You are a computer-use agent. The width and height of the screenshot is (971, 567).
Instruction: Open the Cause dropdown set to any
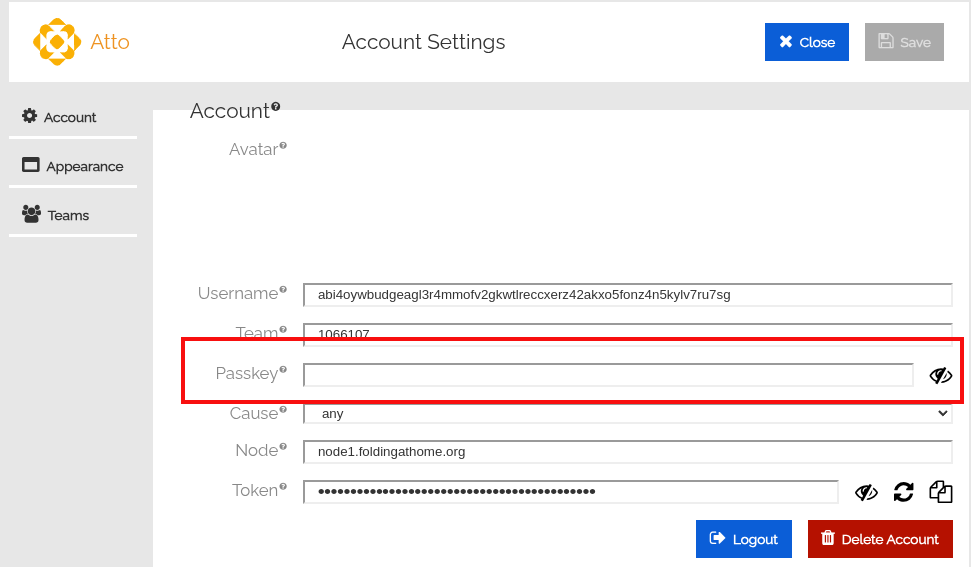click(x=627, y=413)
